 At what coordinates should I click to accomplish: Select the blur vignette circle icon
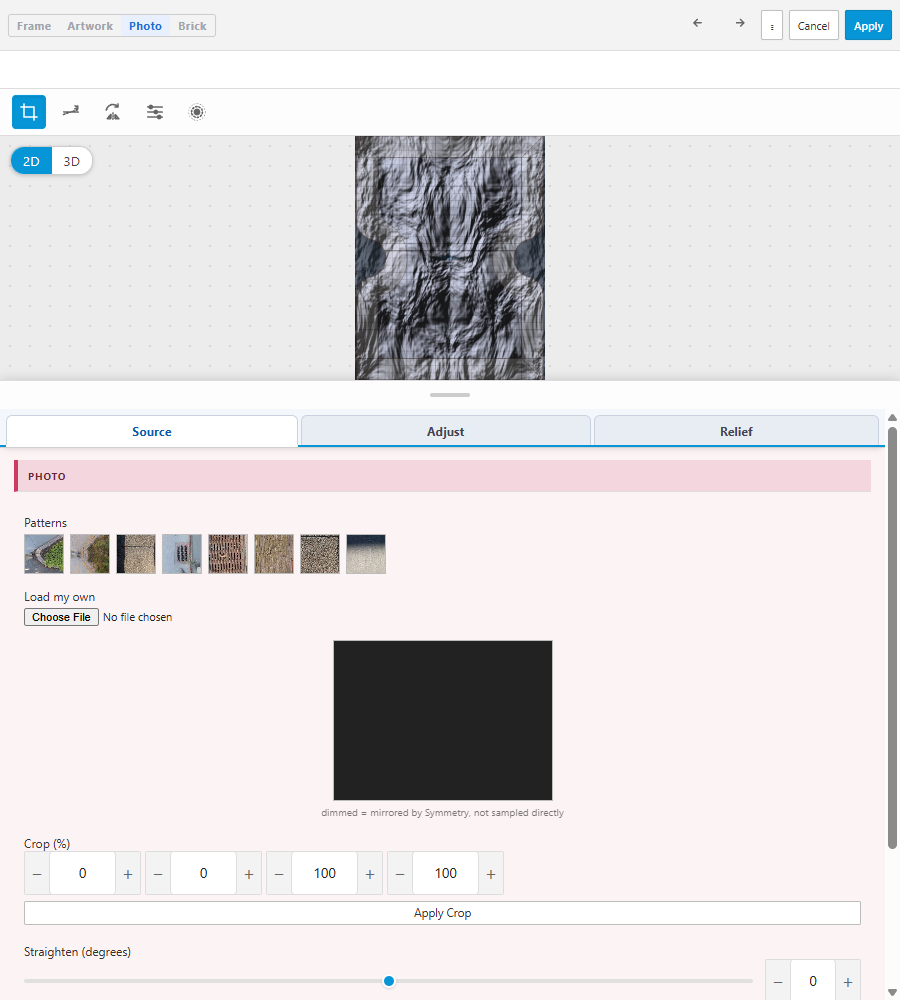pos(197,112)
